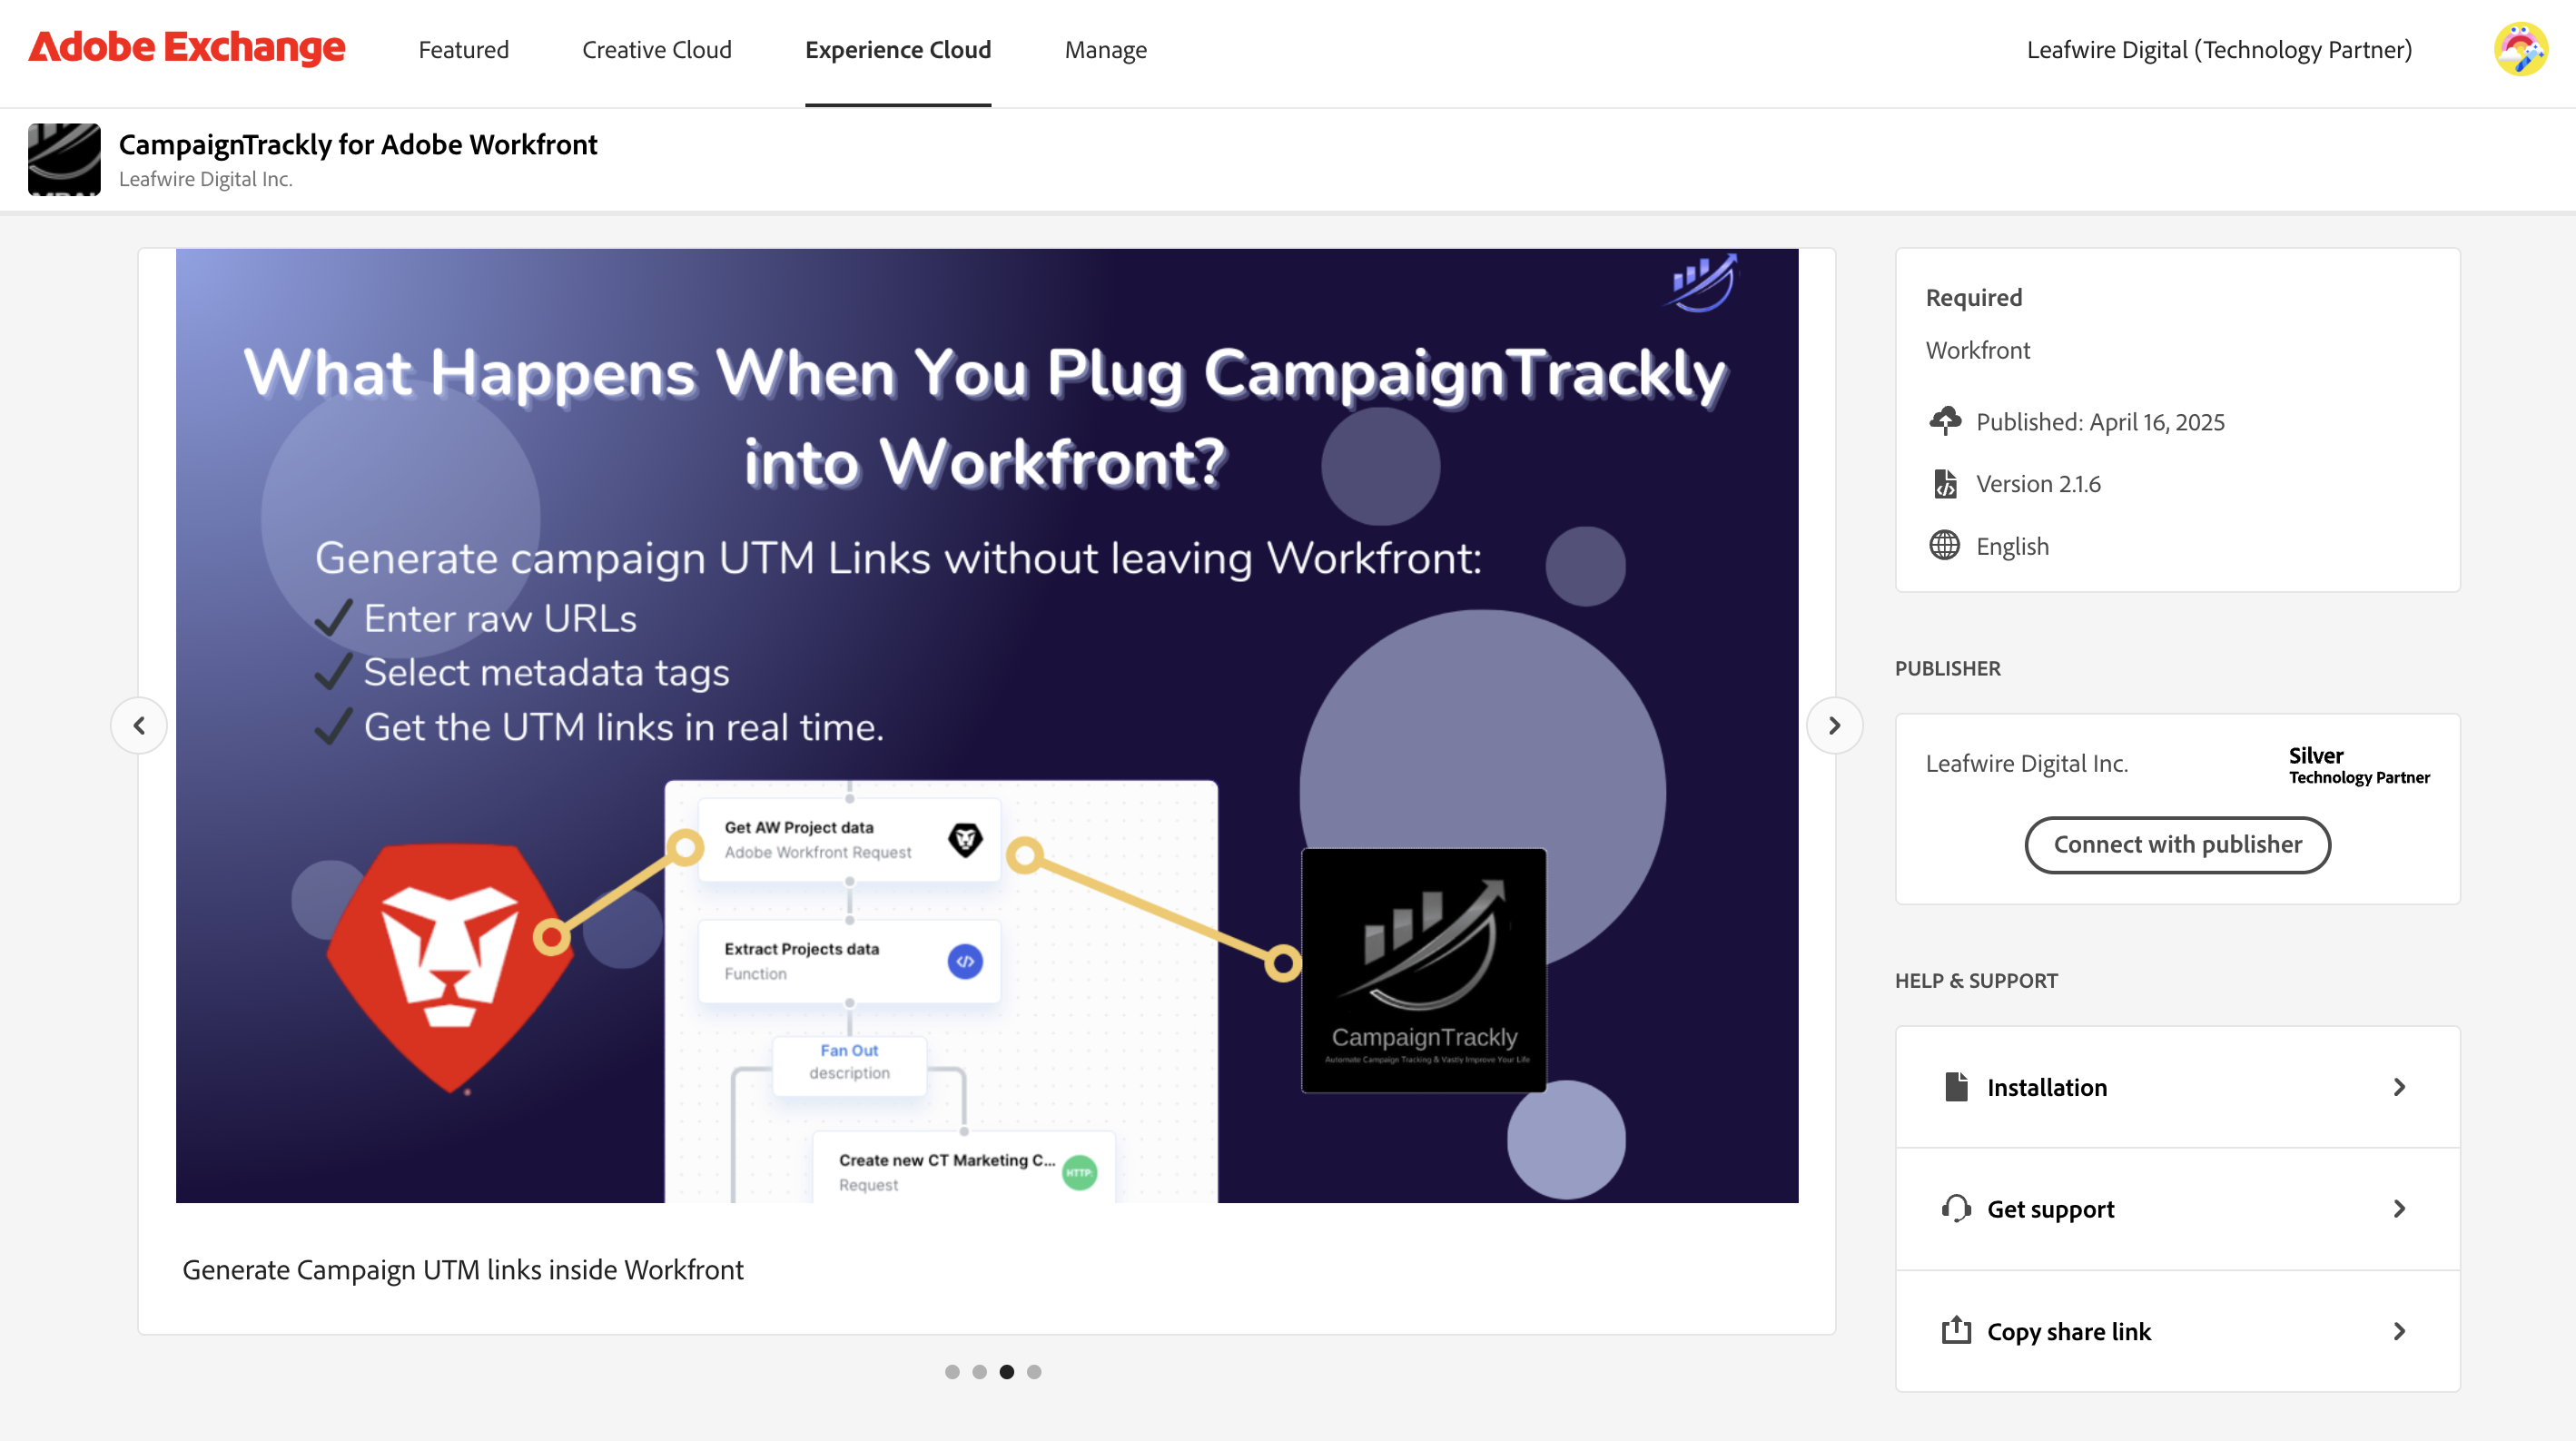Click the carousel slide image
Screen dimensions: 2576x1441
click(x=987, y=725)
